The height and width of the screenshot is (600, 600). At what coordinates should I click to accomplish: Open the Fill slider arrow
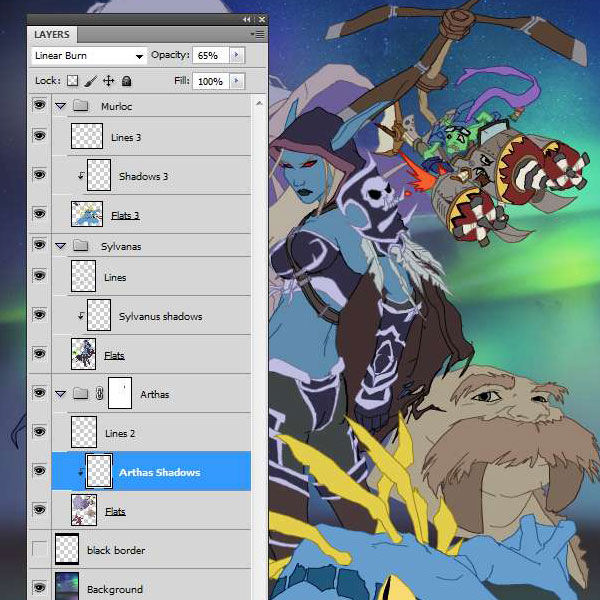(236, 81)
